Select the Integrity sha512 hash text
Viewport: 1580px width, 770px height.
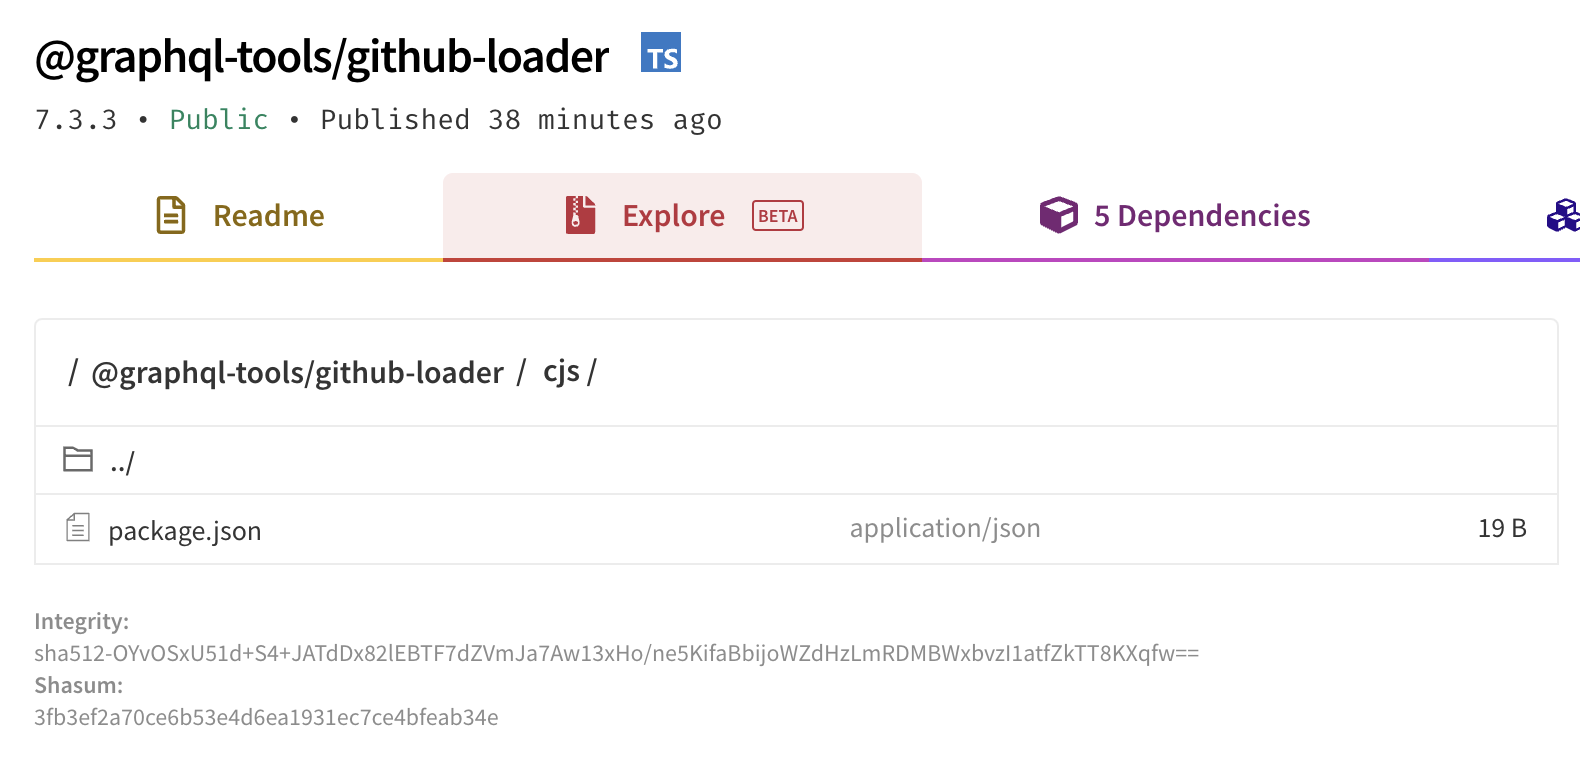click(618, 653)
